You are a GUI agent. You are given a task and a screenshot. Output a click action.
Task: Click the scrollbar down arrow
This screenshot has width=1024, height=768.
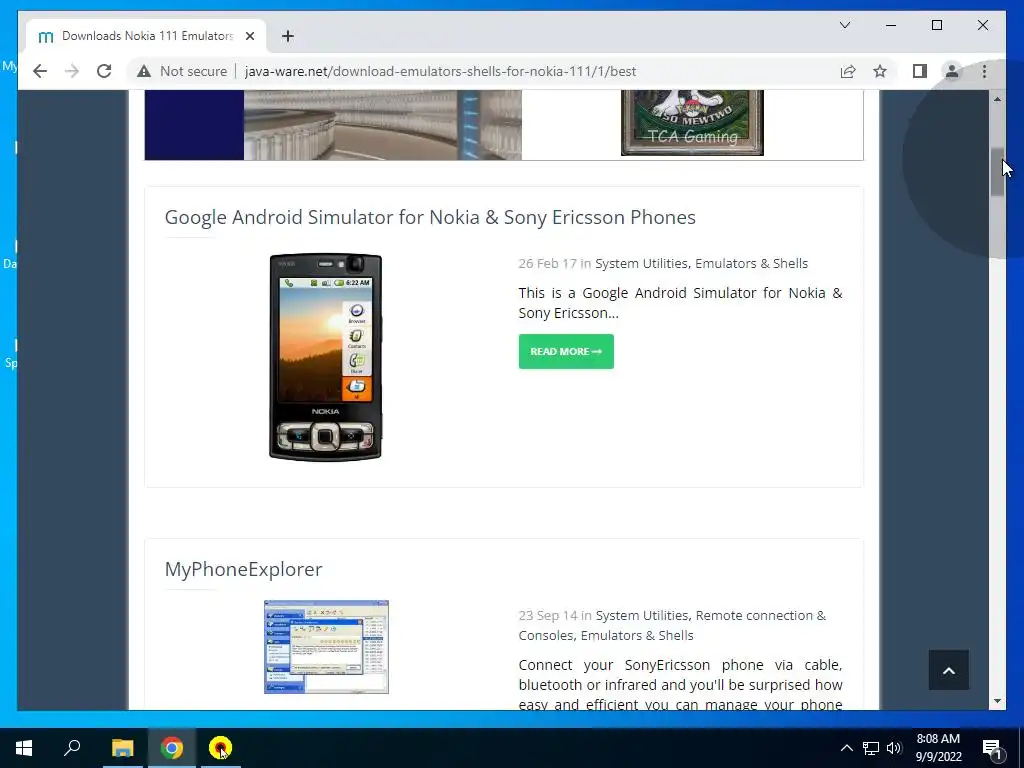tap(997, 701)
